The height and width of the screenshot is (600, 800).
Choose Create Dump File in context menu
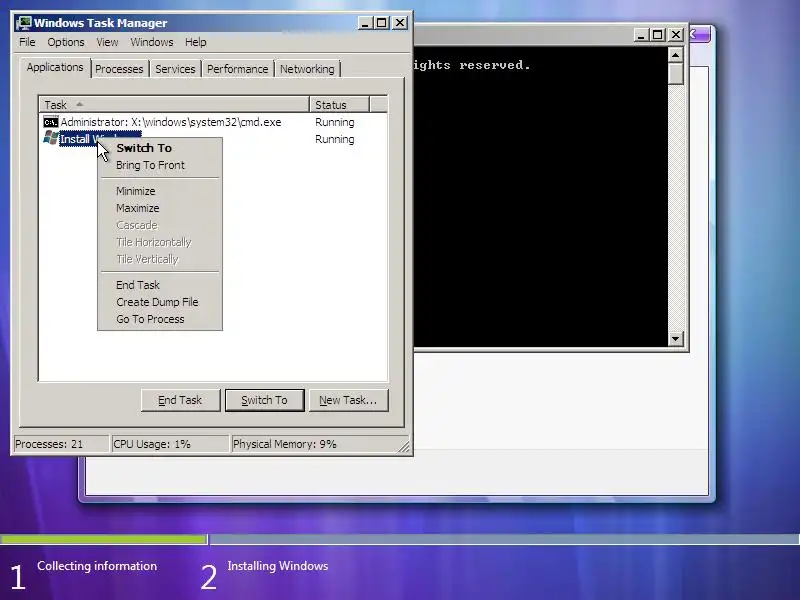point(160,302)
